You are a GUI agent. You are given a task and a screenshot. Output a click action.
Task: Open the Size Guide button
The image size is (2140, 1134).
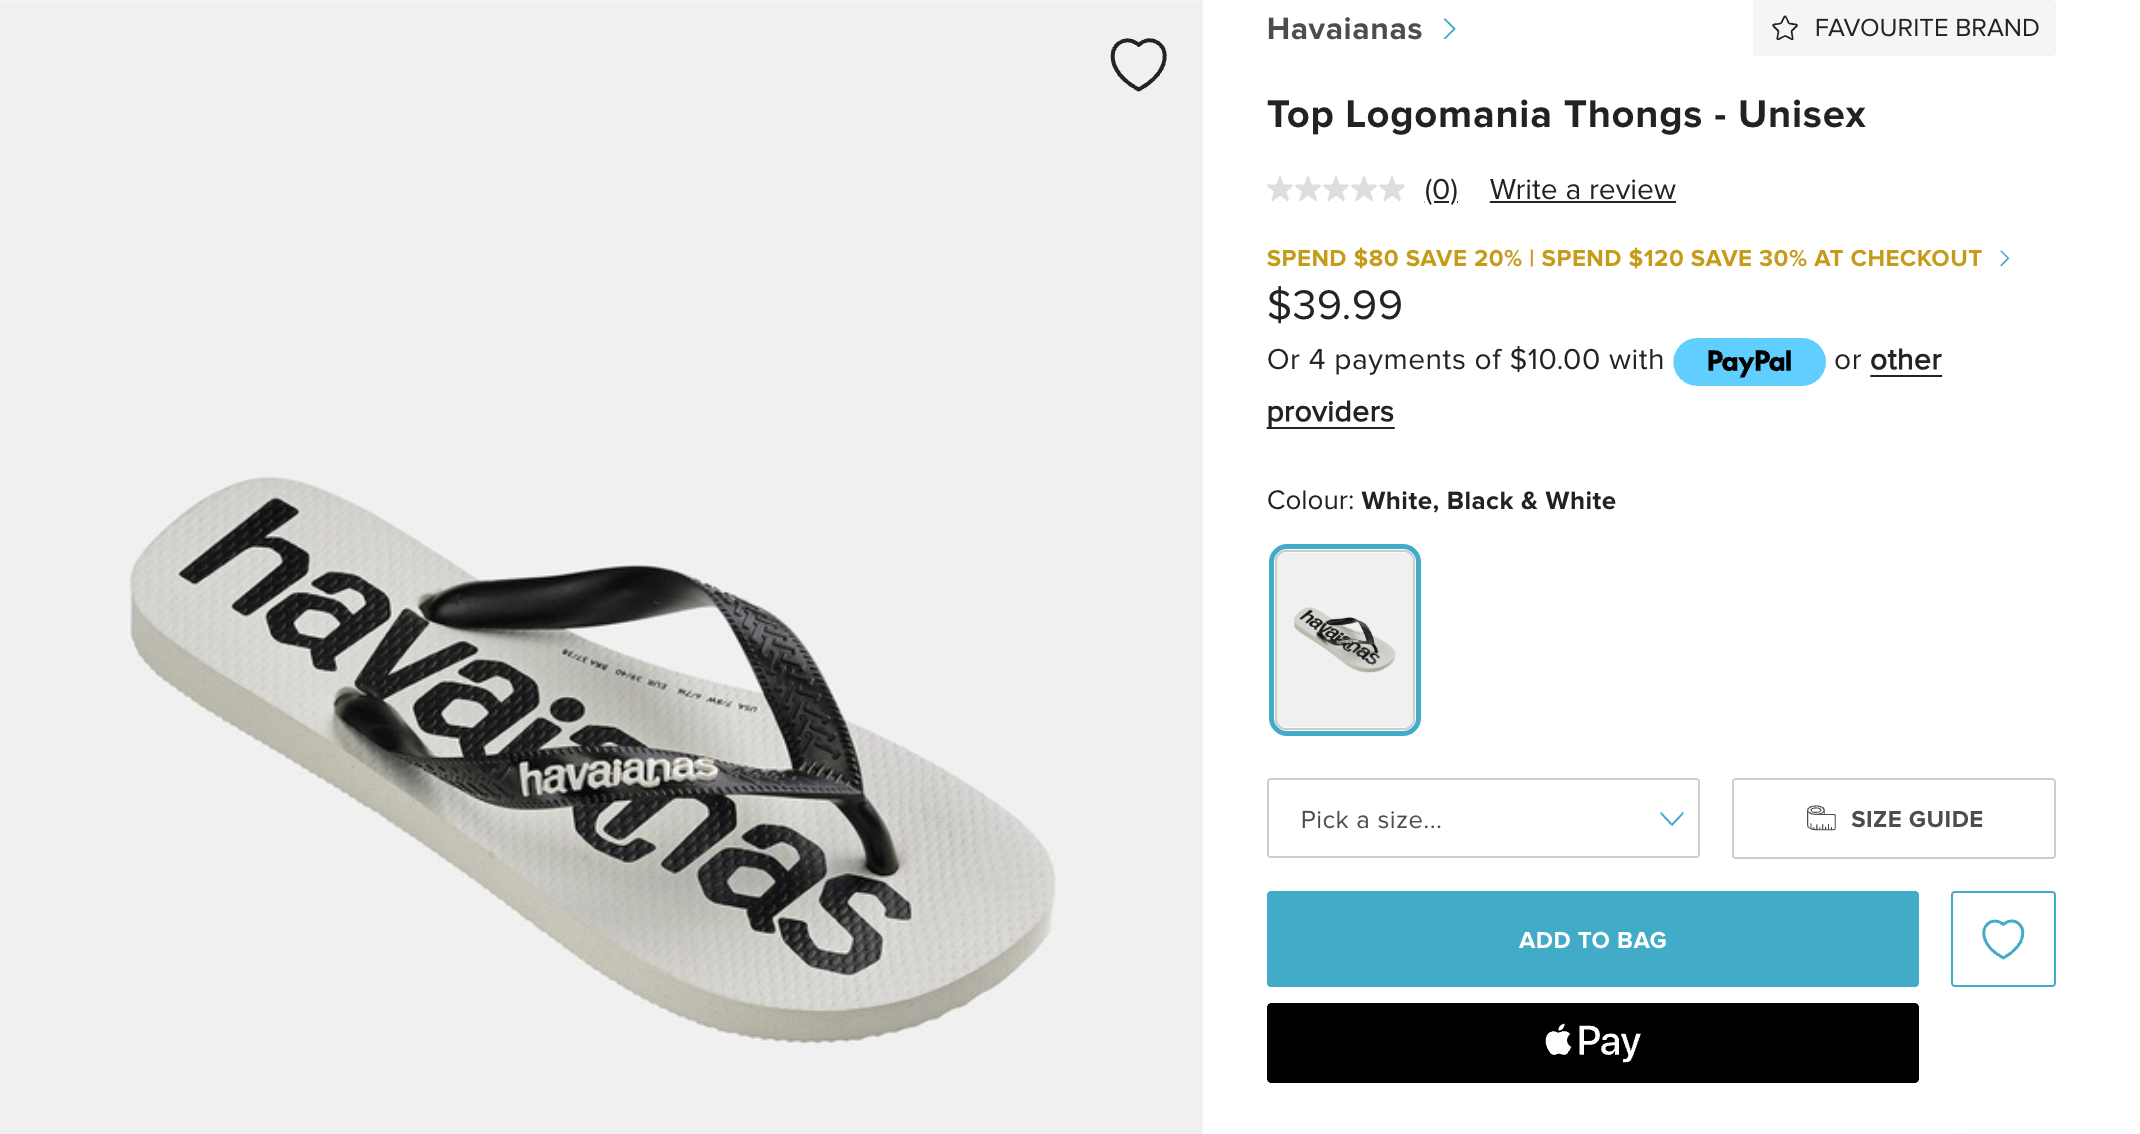1915,819
